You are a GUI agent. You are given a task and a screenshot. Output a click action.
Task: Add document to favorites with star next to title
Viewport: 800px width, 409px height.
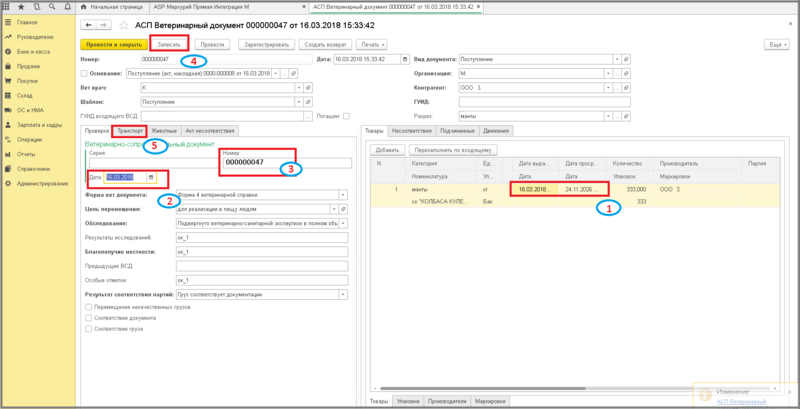[123, 25]
